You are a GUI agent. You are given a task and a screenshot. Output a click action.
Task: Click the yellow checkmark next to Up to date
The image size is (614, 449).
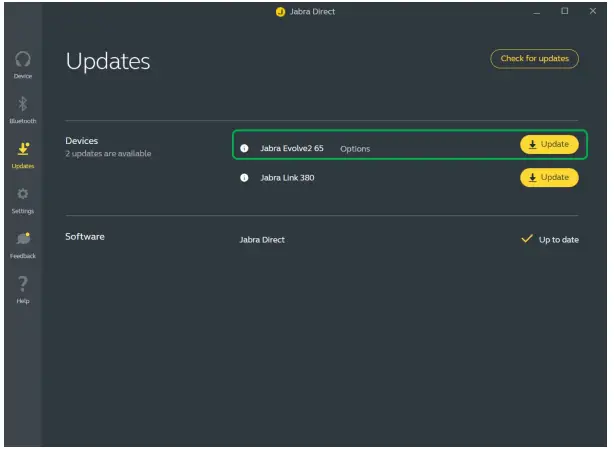pyautogui.click(x=527, y=238)
